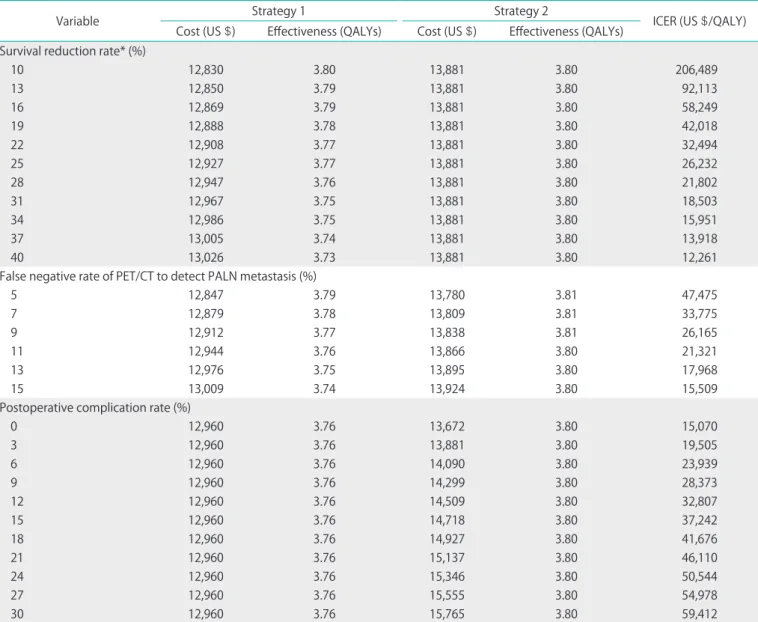Select ICER cell 58,249
This screenshot has width=758, height=622.
click(700, 107)
